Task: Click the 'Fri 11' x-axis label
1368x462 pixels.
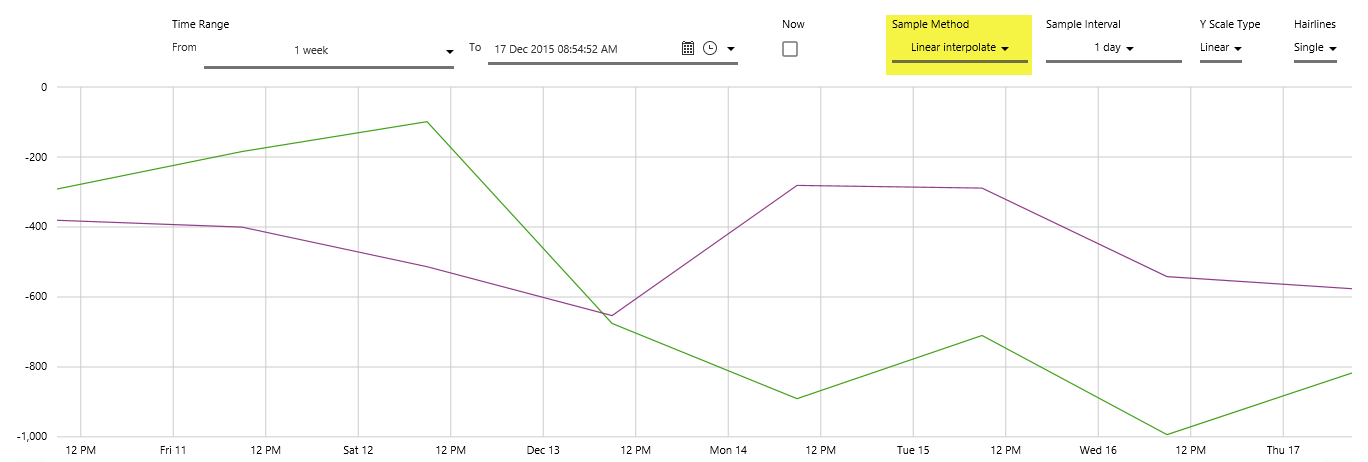Action: [x=173, y=450]
